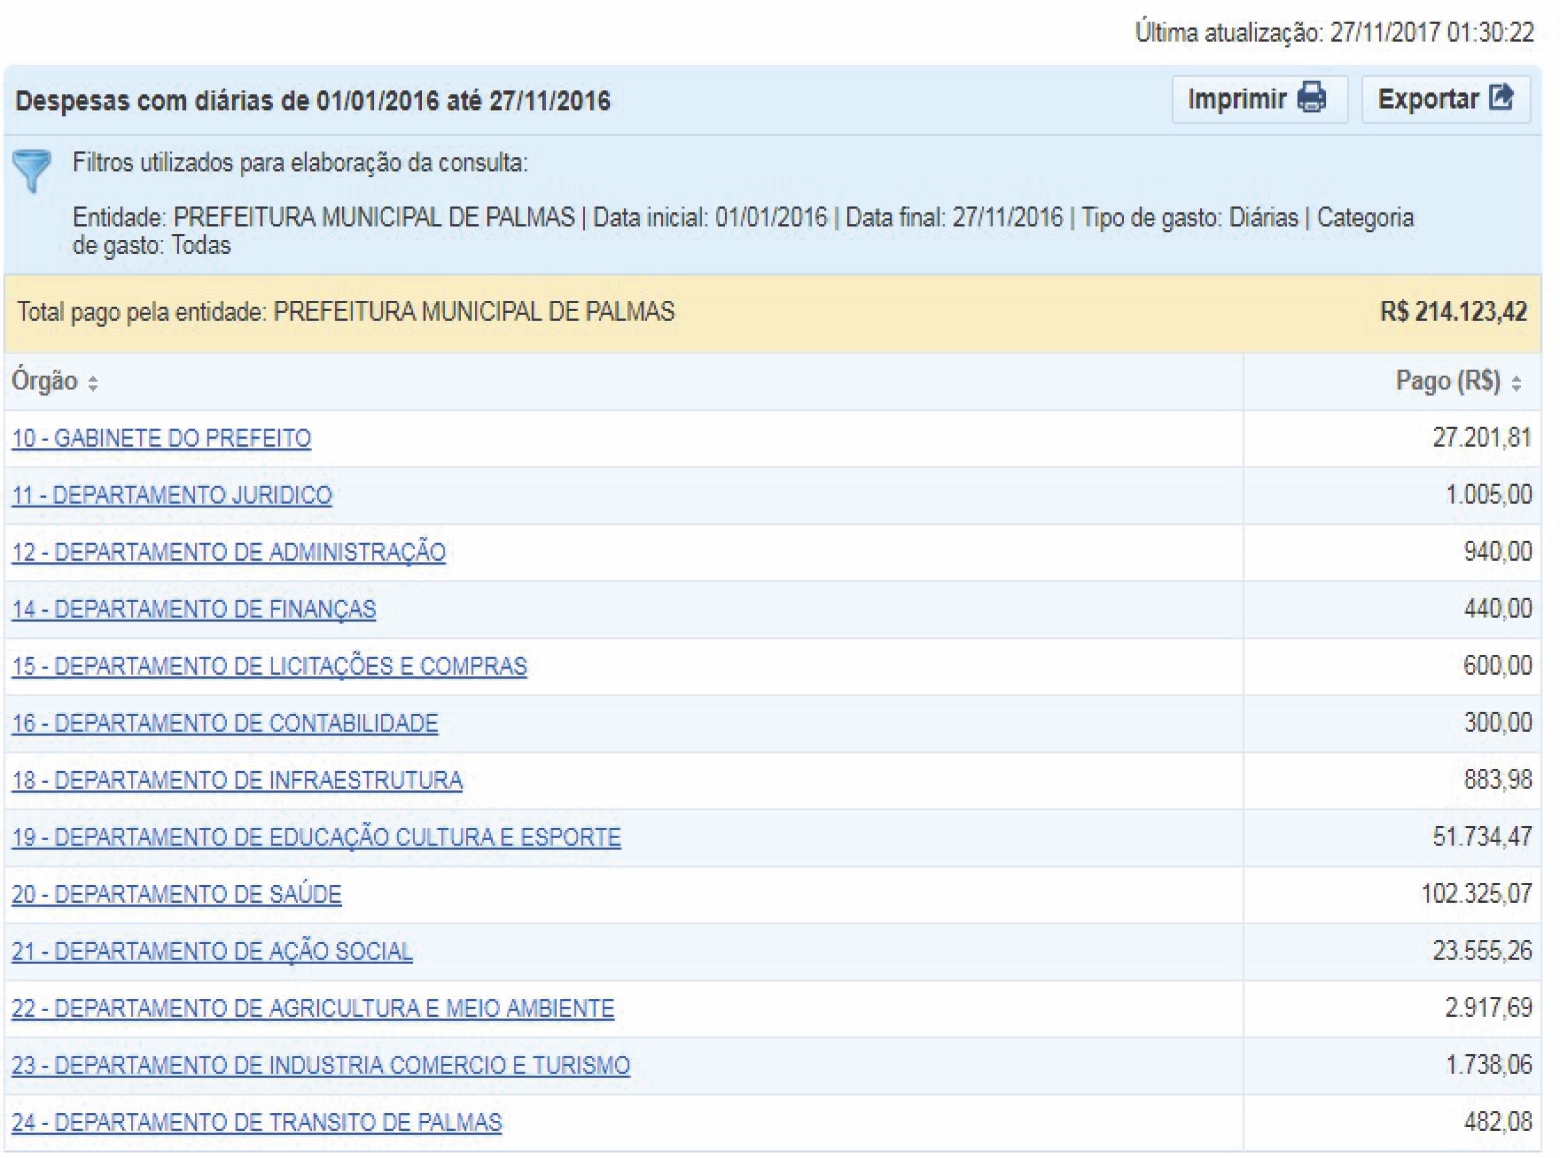Screen dimensions: 1560x1158
Task: Click the printer icon in Imprimir button
Action: coord(1311,99)
